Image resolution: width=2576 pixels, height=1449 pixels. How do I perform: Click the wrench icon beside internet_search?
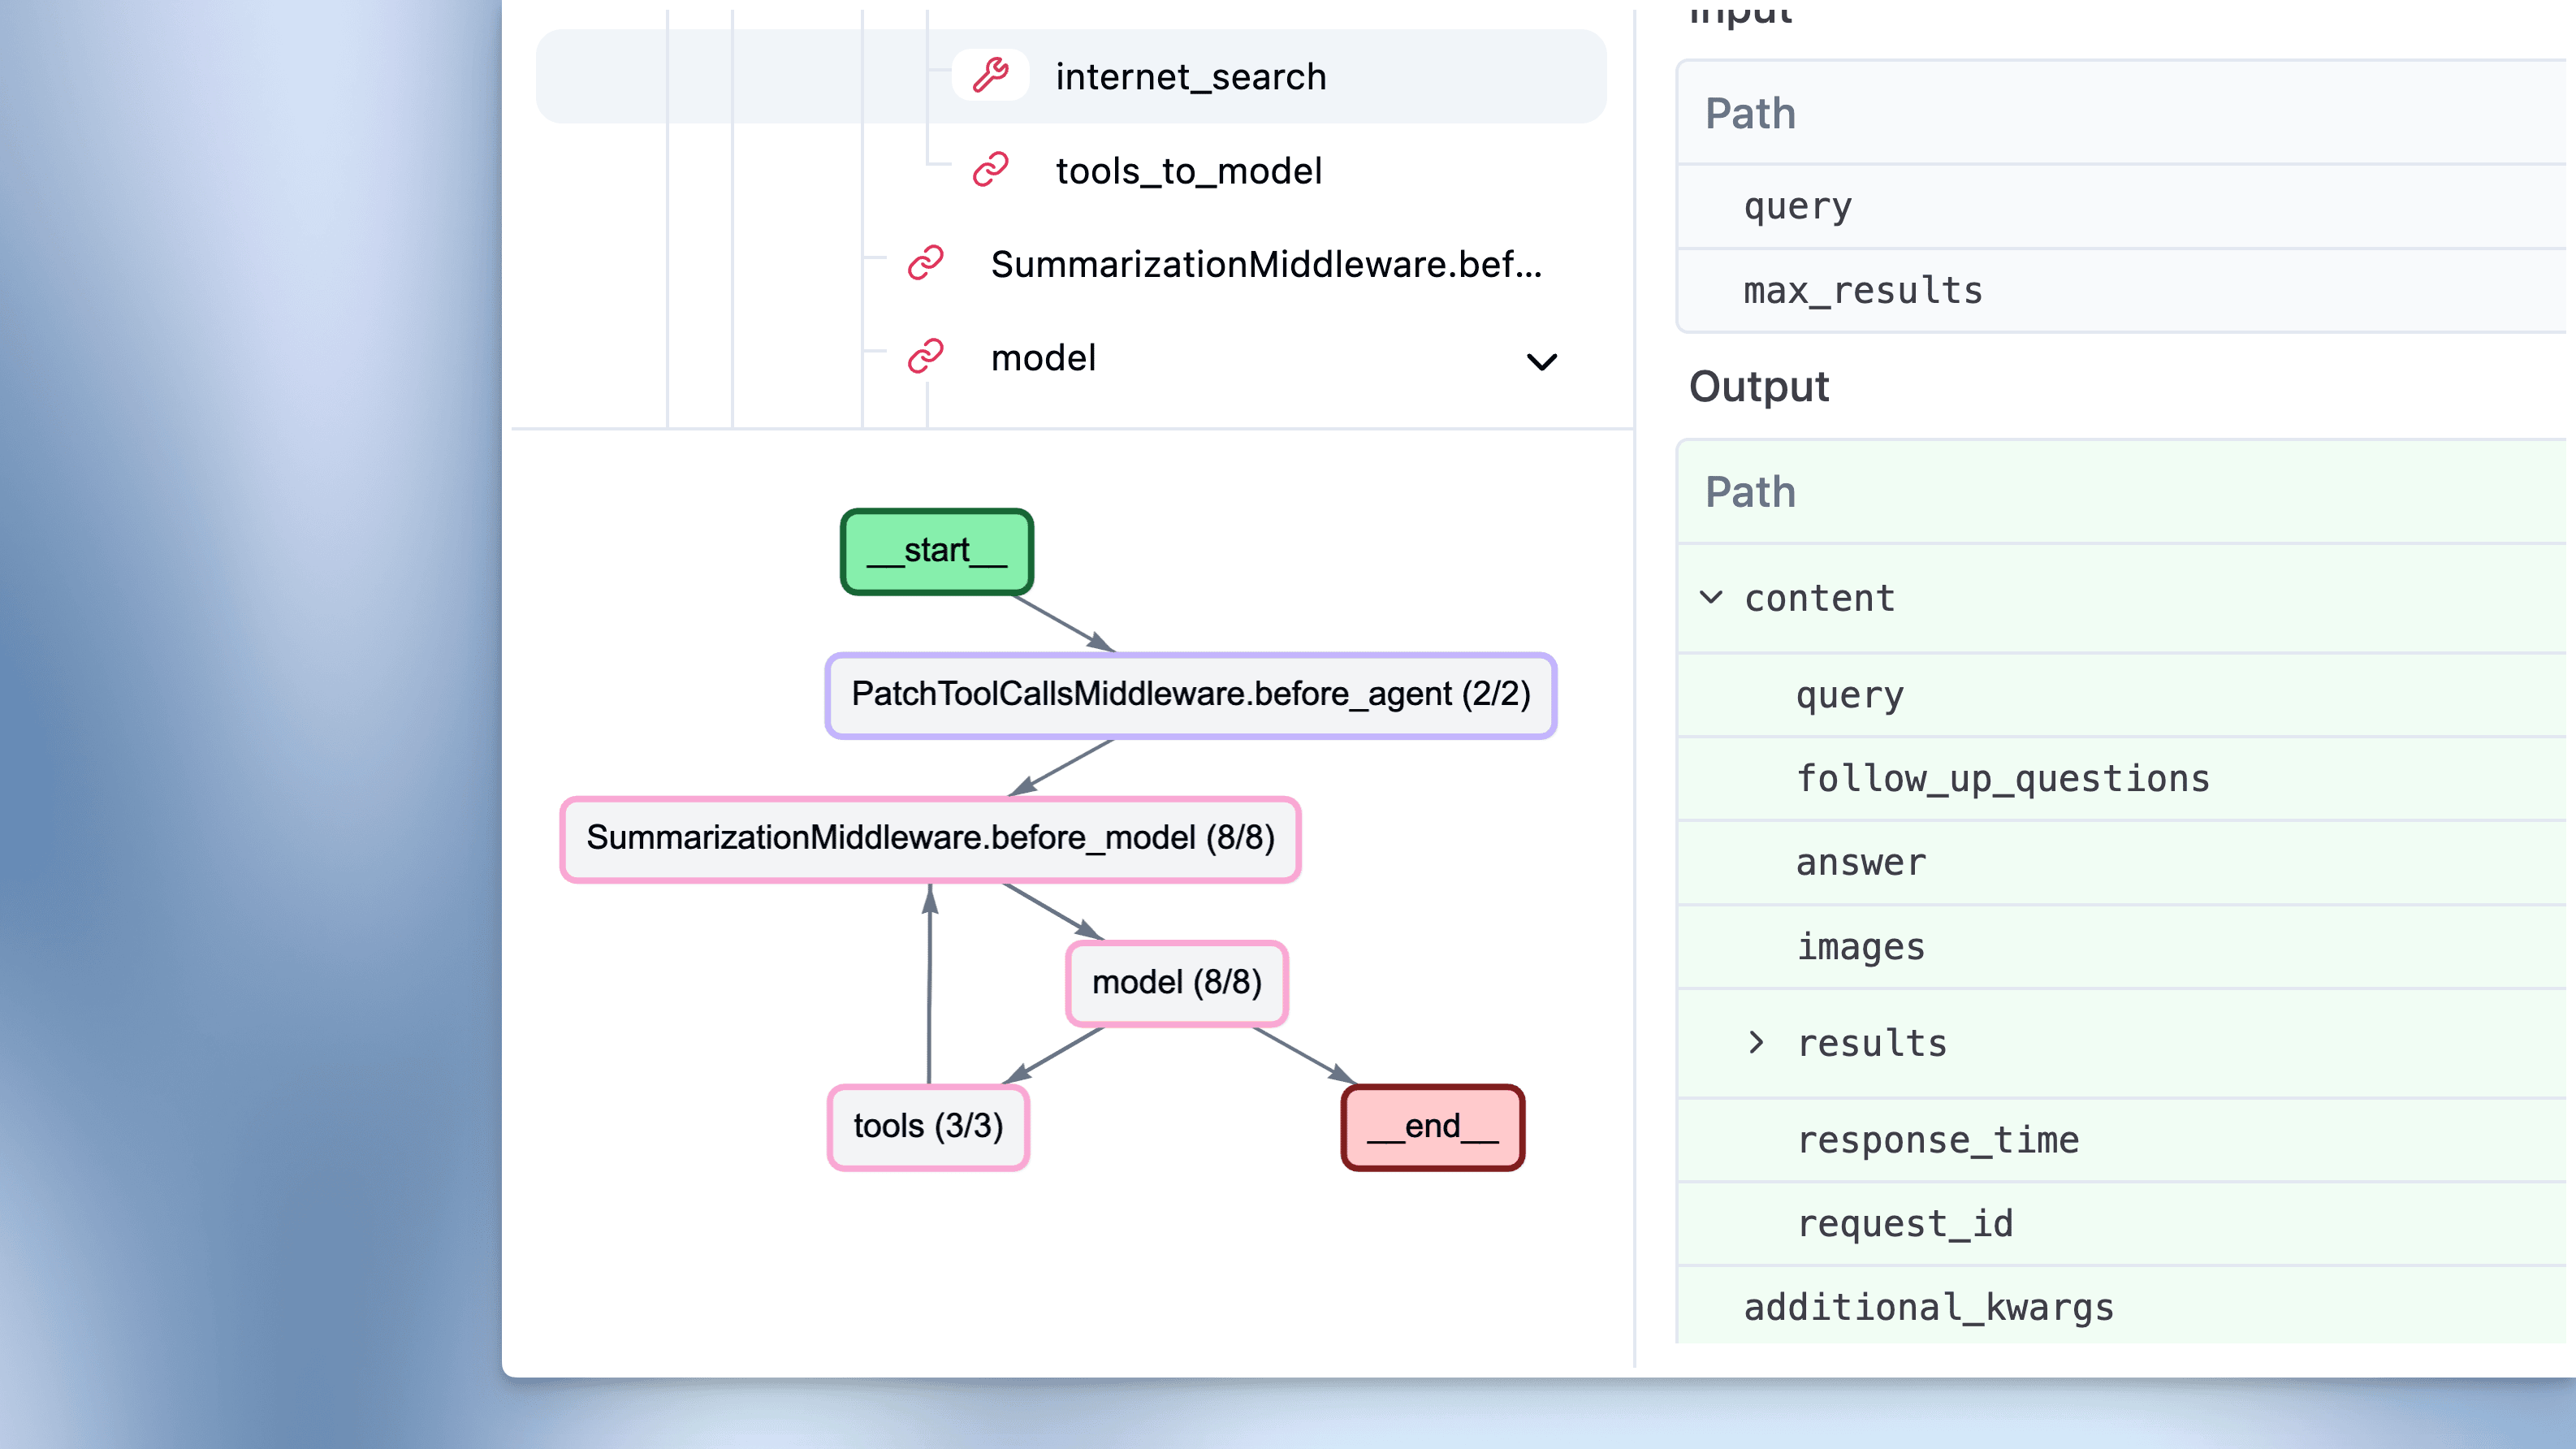(x=990, y=76)
